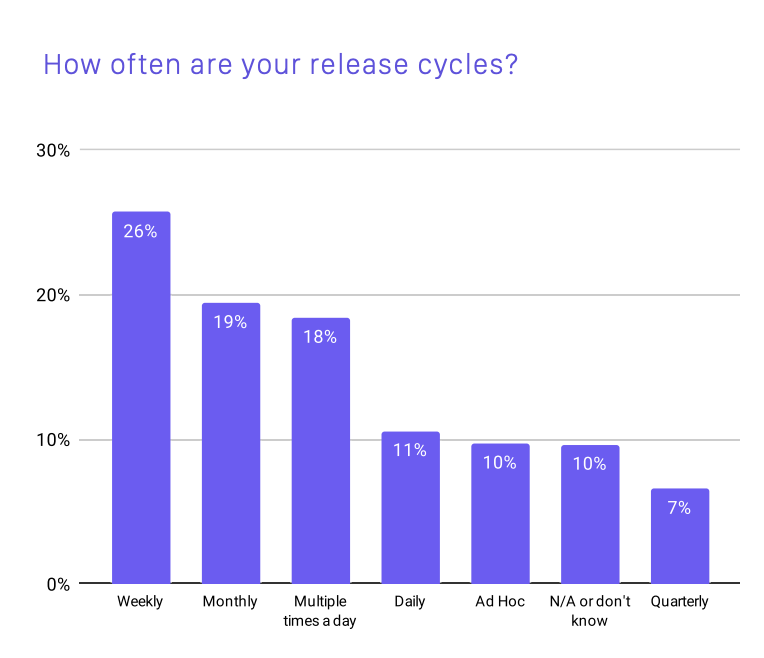Select the 7% data label
The image size is (764, 658).
coord(680,507)
